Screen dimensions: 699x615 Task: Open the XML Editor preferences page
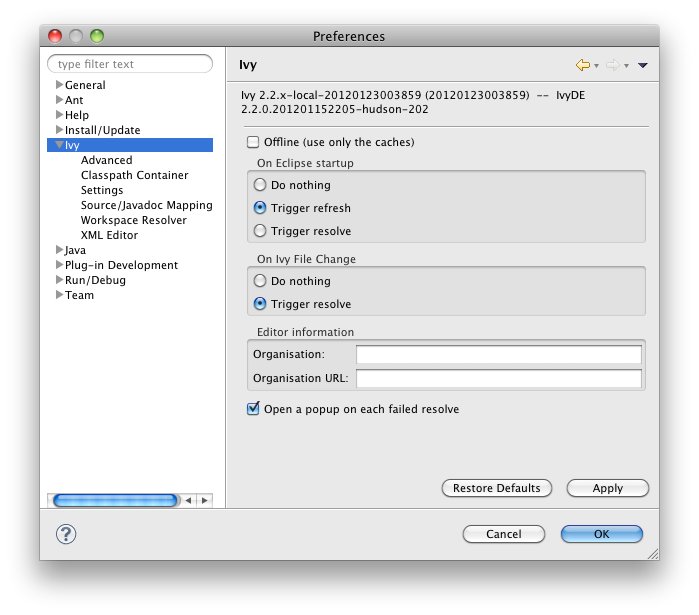coord(109,235)
